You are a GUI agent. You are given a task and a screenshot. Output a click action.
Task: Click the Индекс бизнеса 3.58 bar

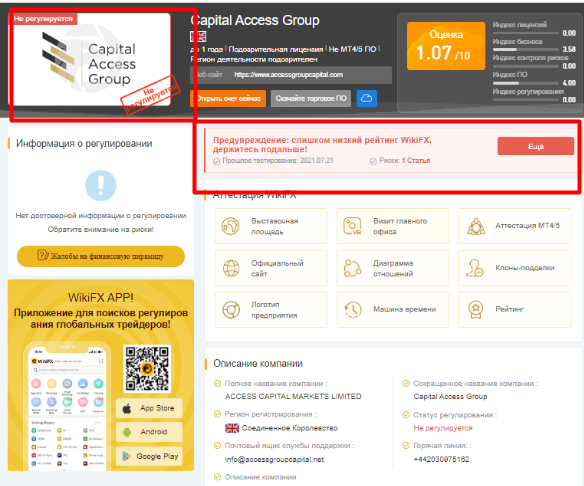pyautogui.click(x=526, y=50)
